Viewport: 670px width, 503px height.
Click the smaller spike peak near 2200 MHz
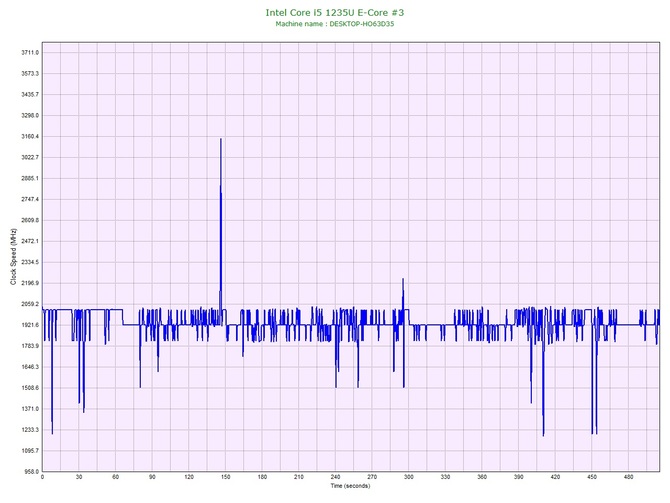pos(403,279)
